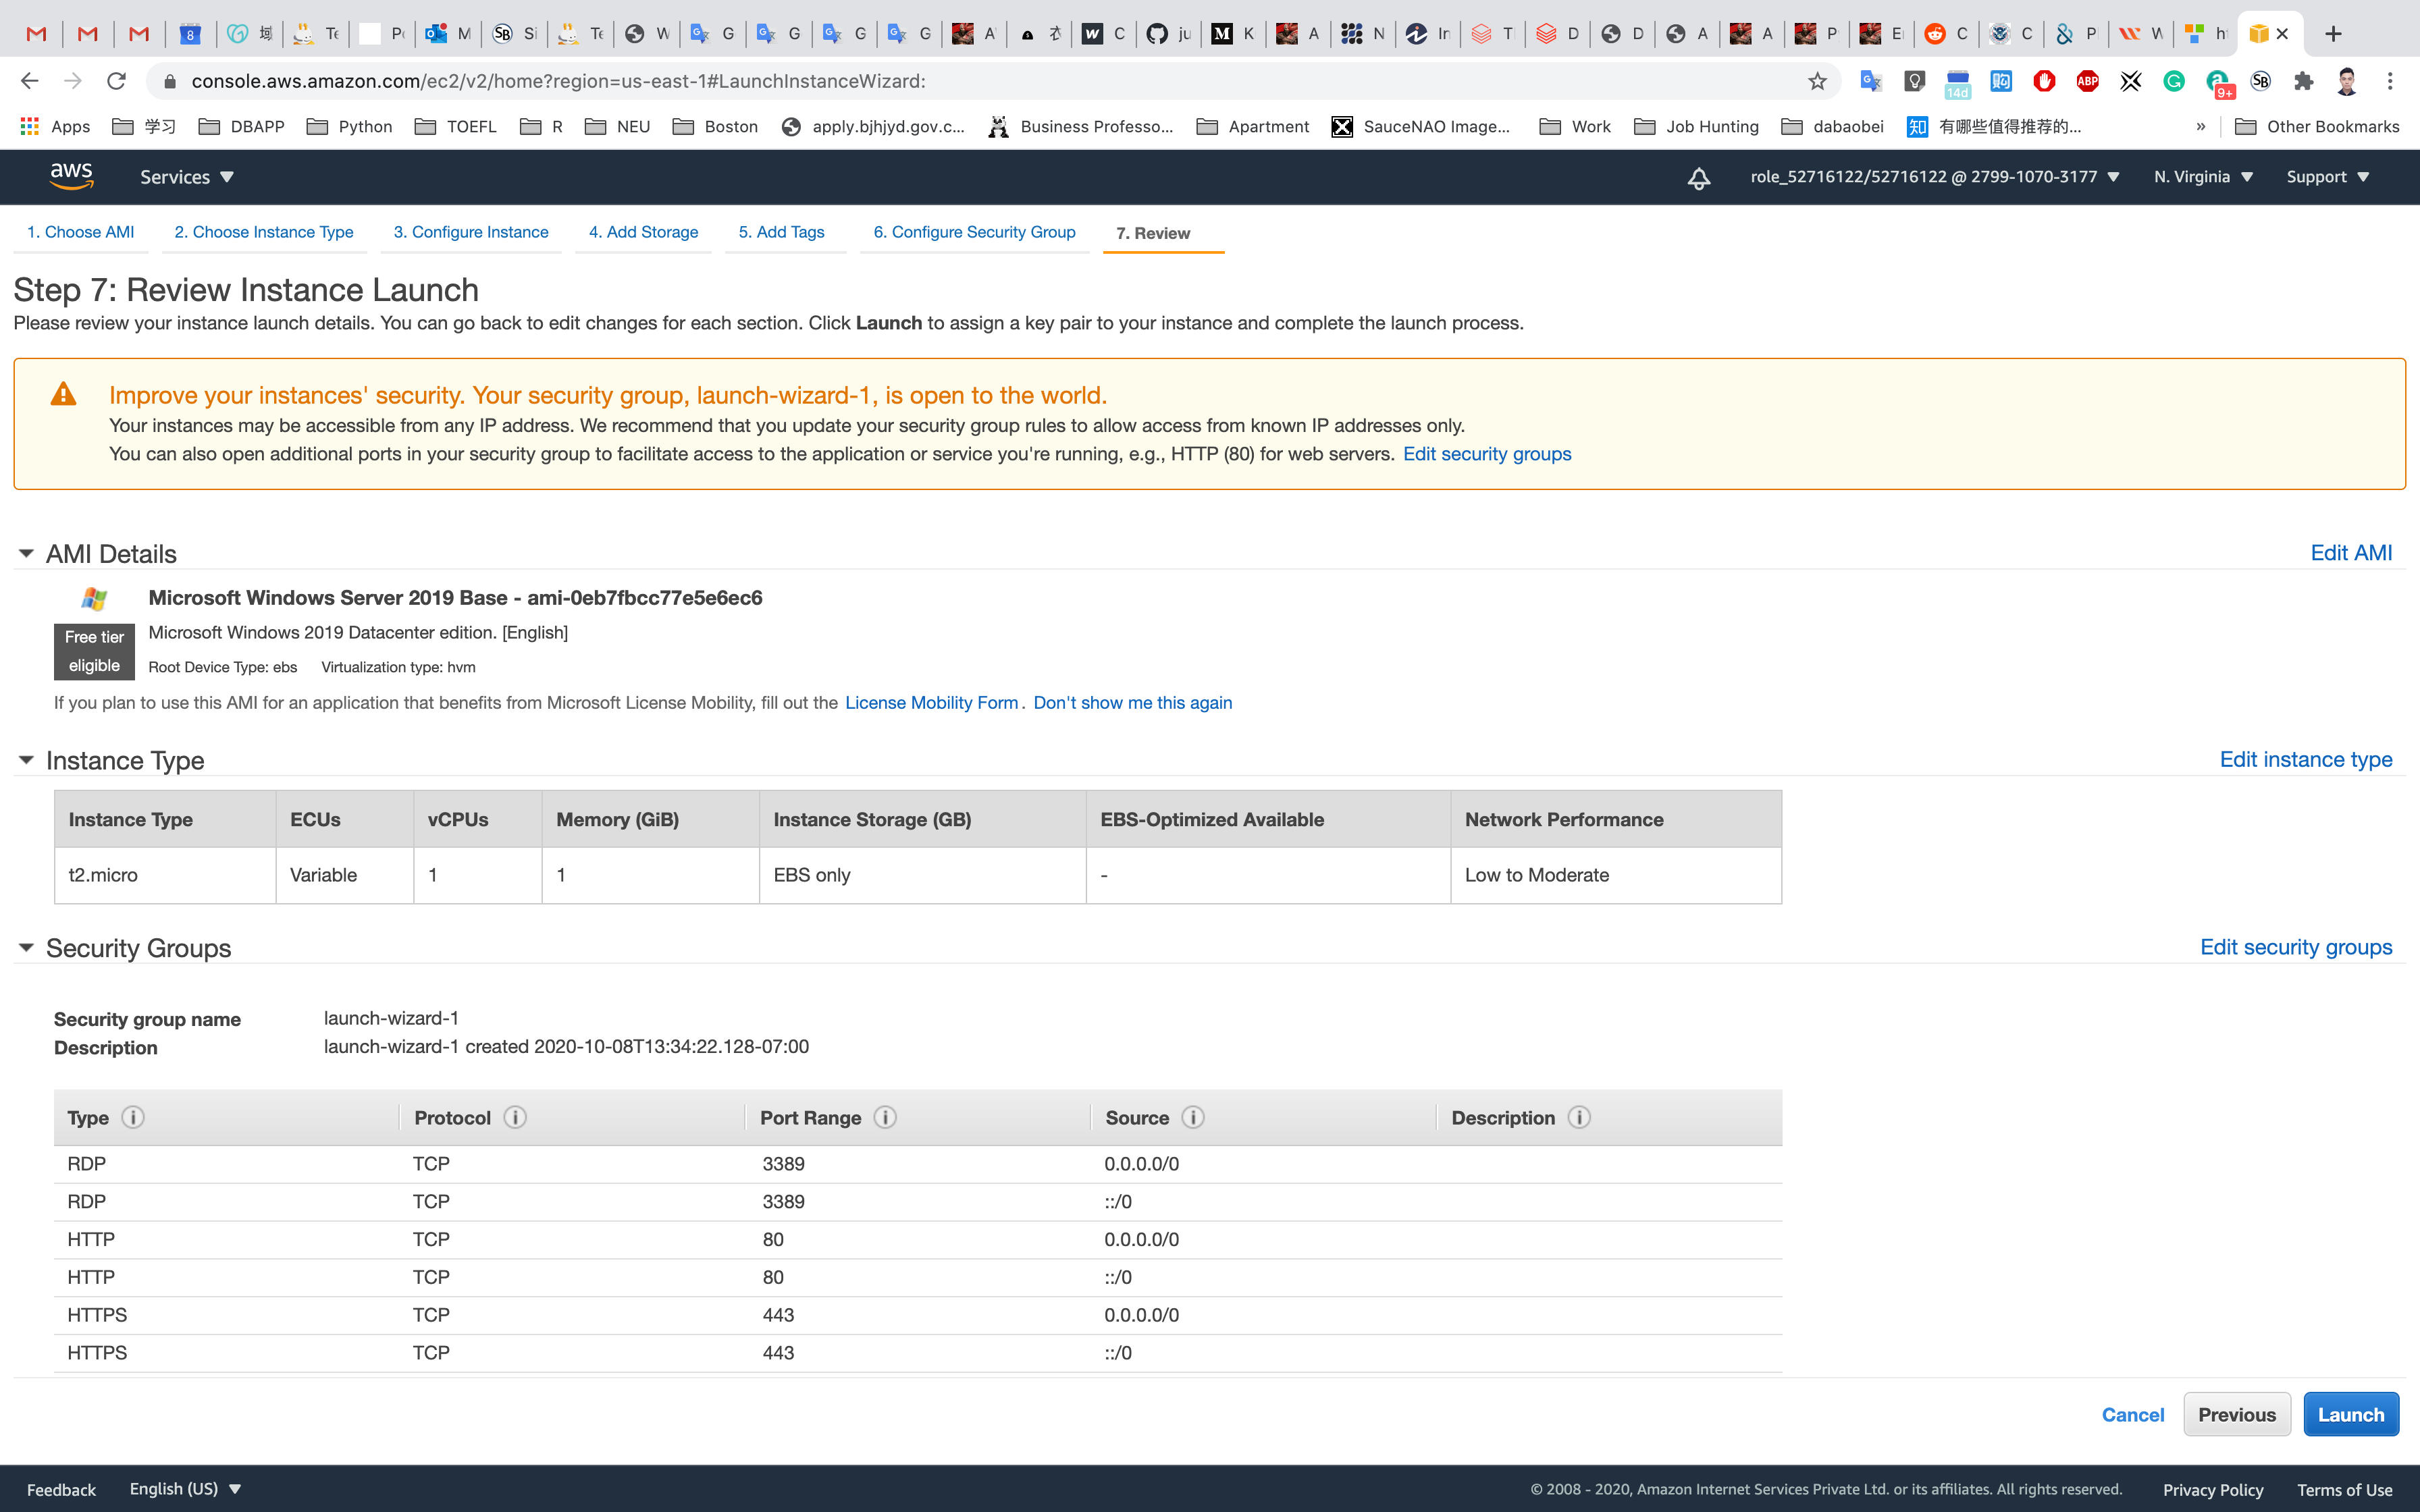Click the info icon next to Port Range
2420x1512 pixels.
coord(885,1117)
